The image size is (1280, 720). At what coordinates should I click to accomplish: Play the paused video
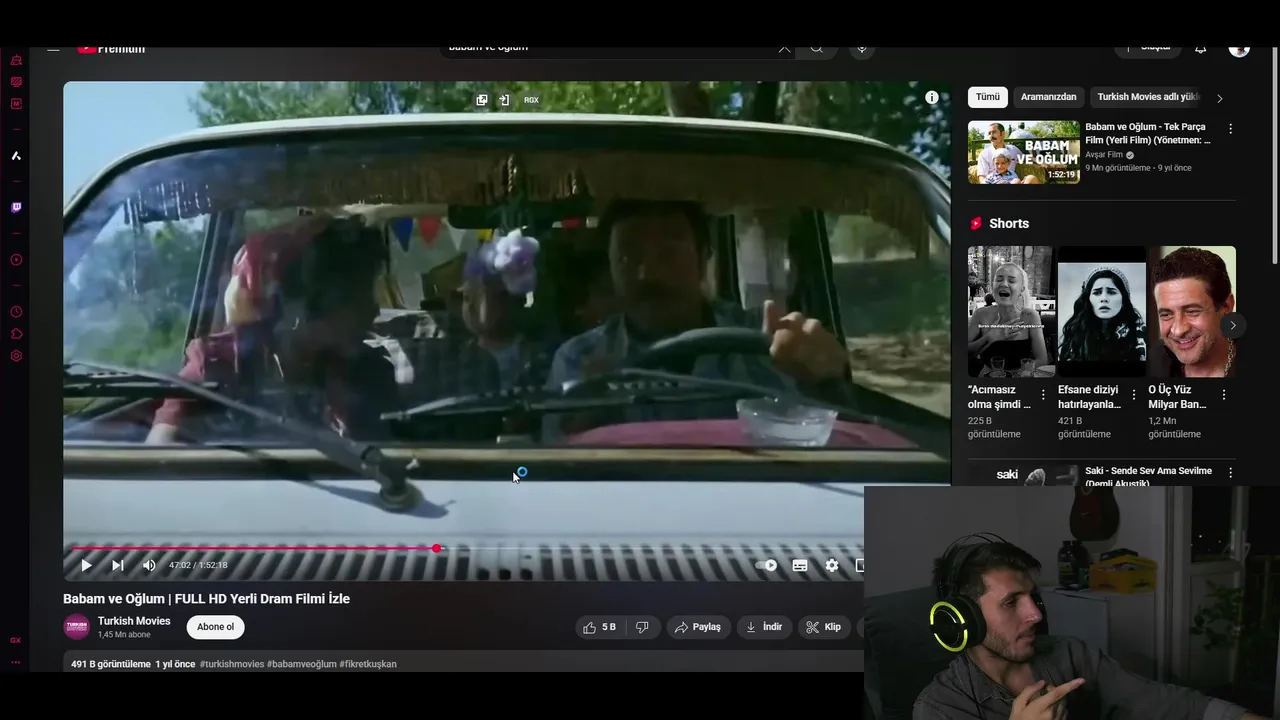click(86, 565)
